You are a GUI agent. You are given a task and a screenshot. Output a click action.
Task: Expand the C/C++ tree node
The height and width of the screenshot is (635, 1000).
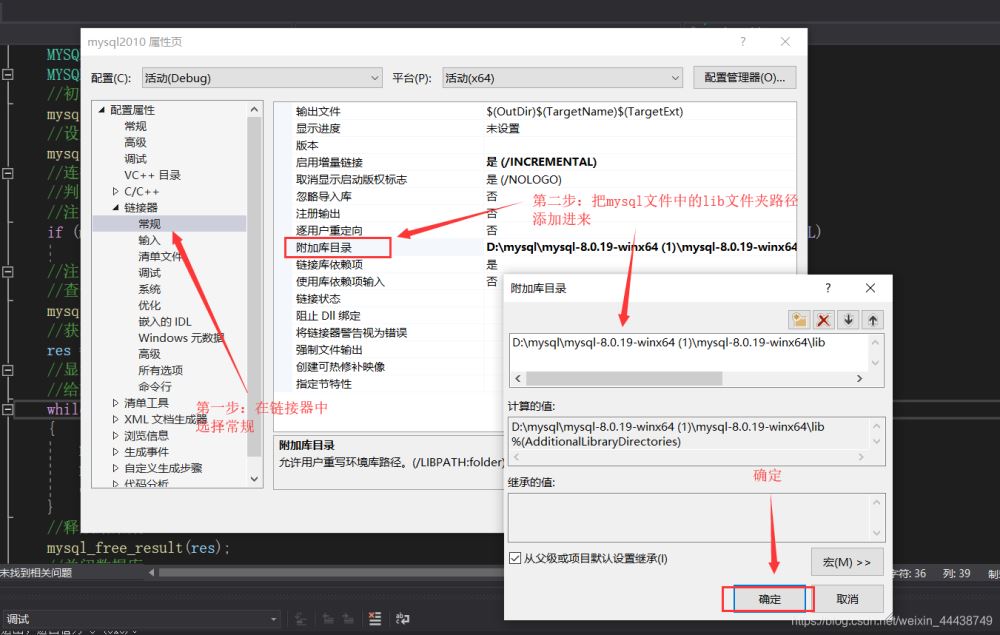(115, 192)
